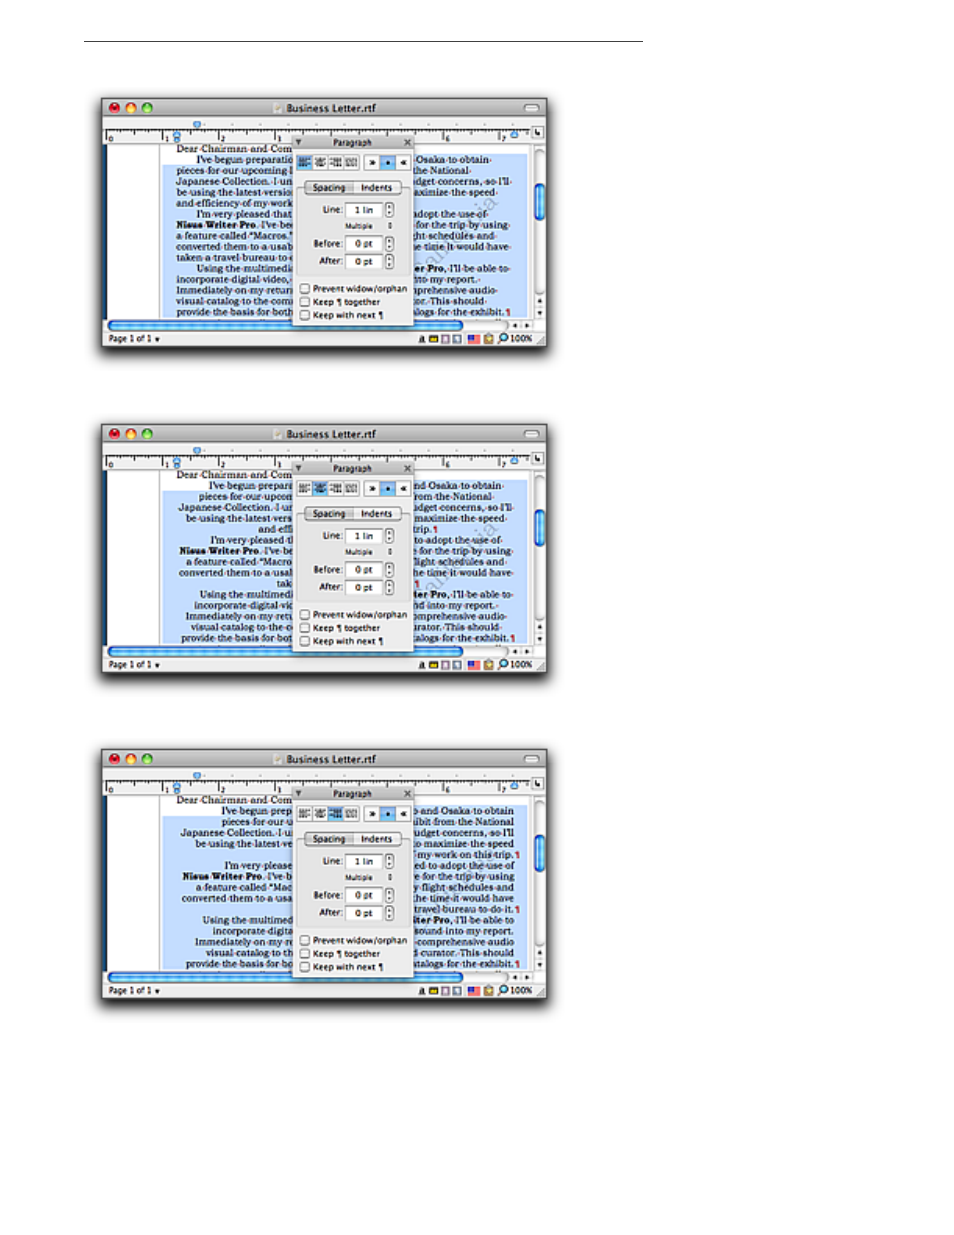This screenshot has height=1235, width=954.
Task: Enable Keep ¶ together in top window
Action: 305,301
